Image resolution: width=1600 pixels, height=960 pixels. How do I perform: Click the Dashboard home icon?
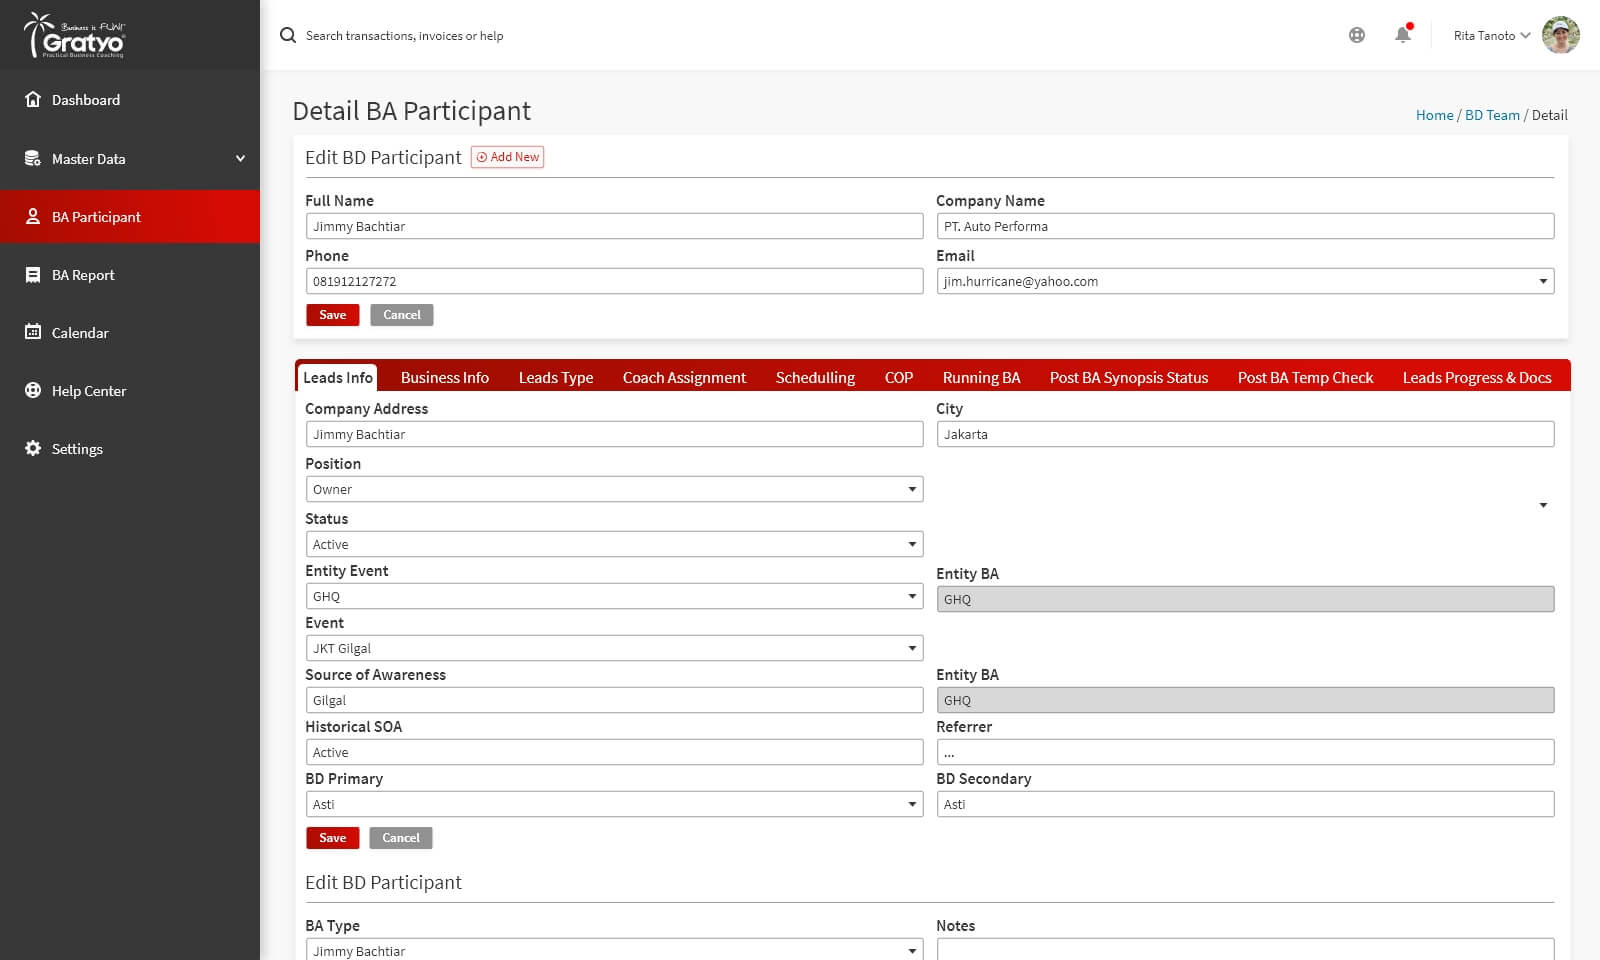tap(33, 100)
